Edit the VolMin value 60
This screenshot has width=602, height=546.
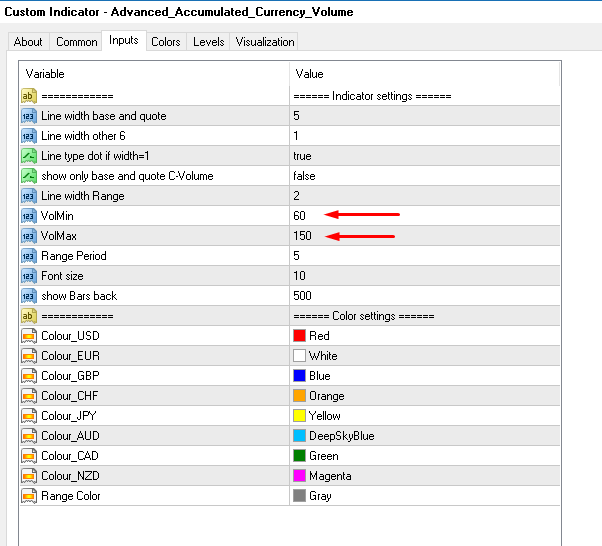pyautogui.click(x=299, y=216)
